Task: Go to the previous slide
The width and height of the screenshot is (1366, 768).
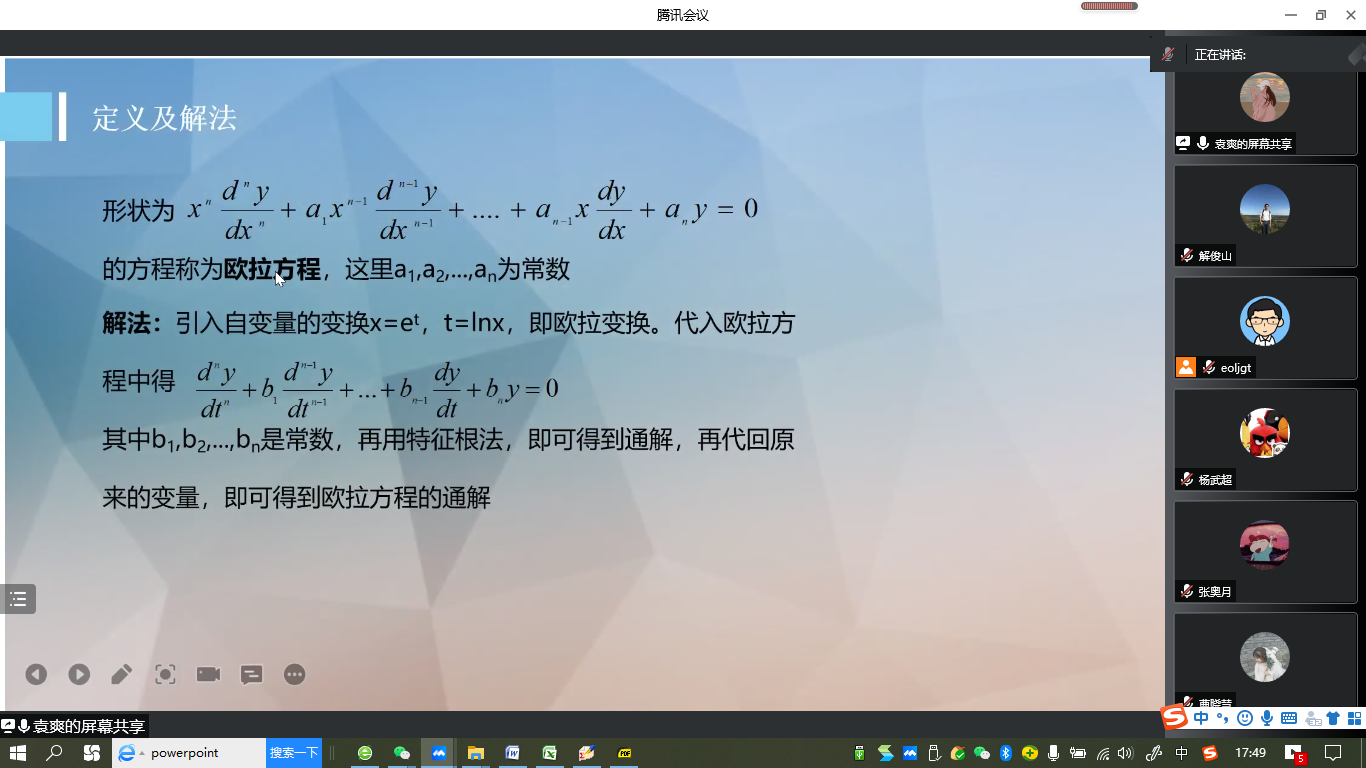Action: pos(36,675)
